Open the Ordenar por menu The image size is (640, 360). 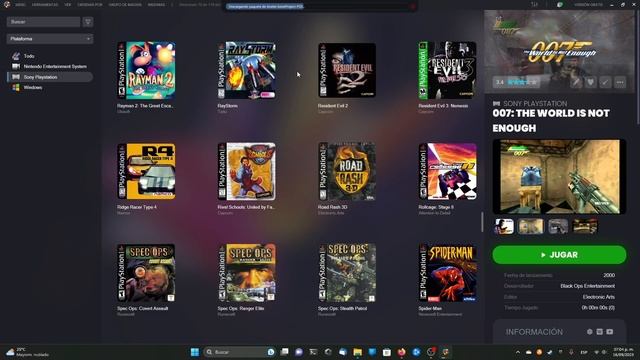[x=90, y=5]
